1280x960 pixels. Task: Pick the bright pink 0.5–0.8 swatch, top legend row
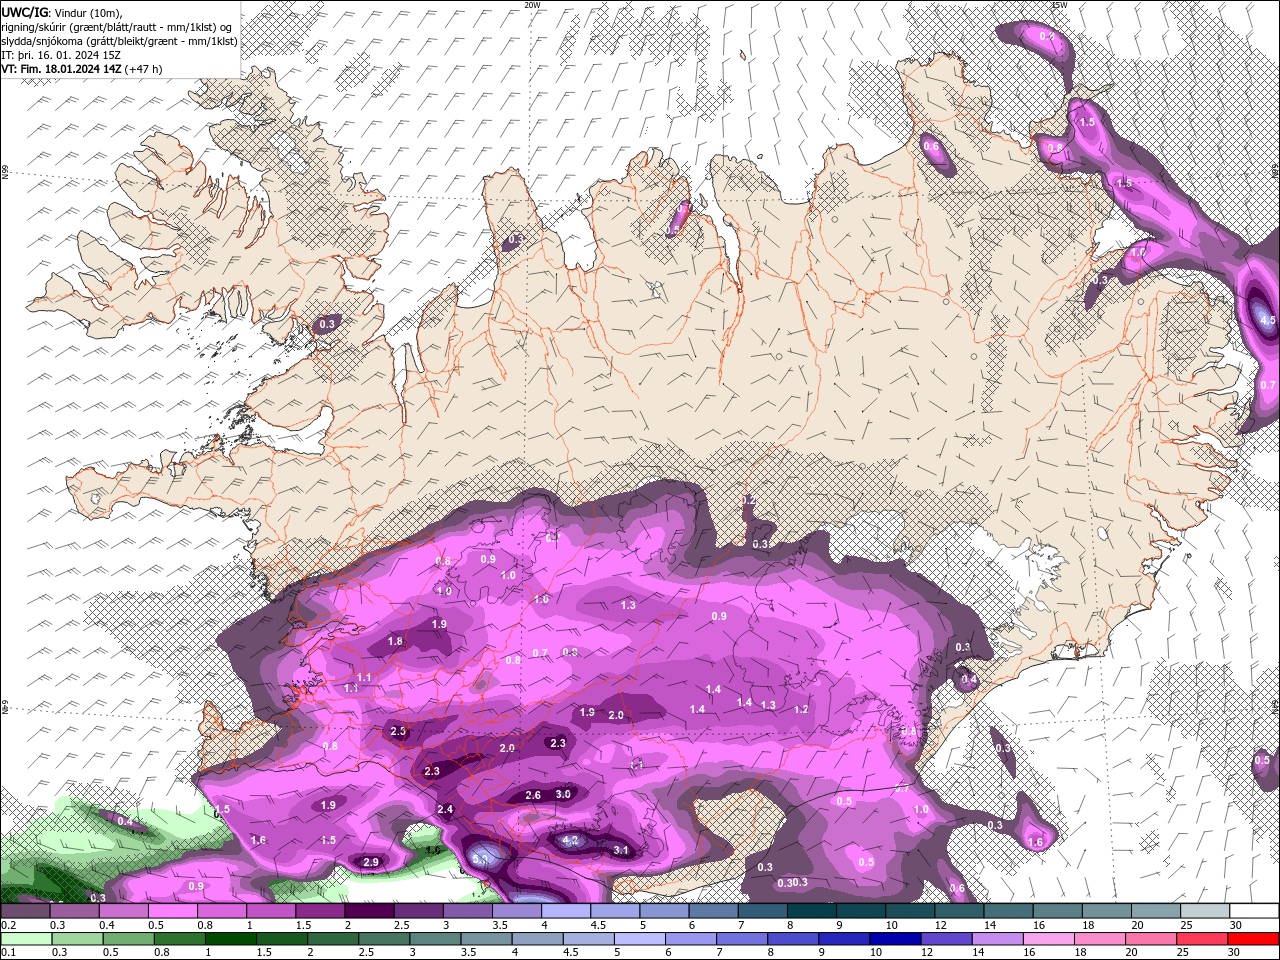pyautogui.click(x=175, y=911)
